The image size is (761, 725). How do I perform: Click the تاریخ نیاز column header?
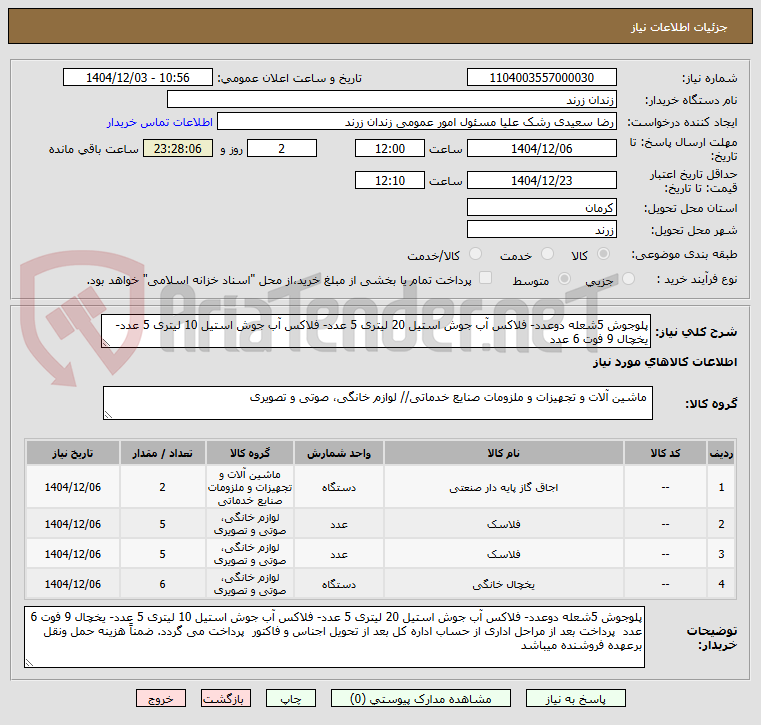[73, 453]
